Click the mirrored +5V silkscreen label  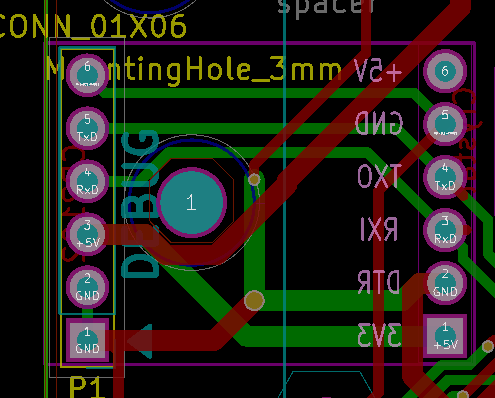coord(378,71)
